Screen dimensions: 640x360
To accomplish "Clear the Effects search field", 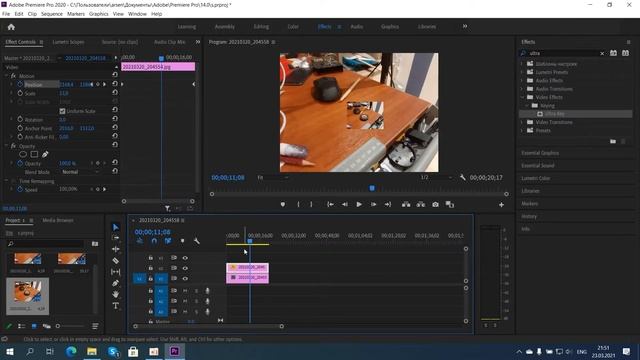I will pyautogui.click(x=602, y=53).
